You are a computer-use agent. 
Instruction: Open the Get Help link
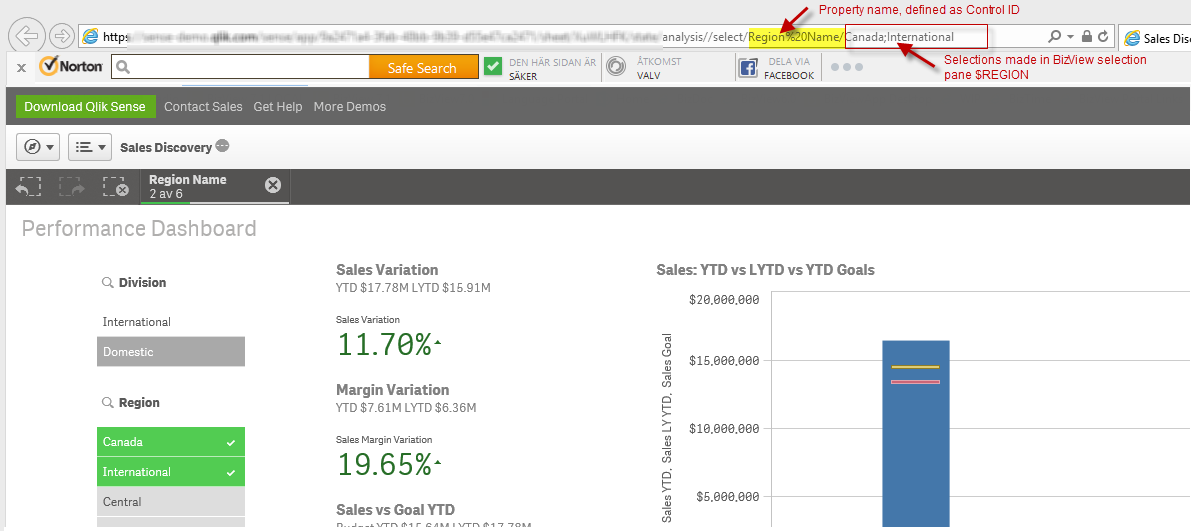(x=278, y=107)
